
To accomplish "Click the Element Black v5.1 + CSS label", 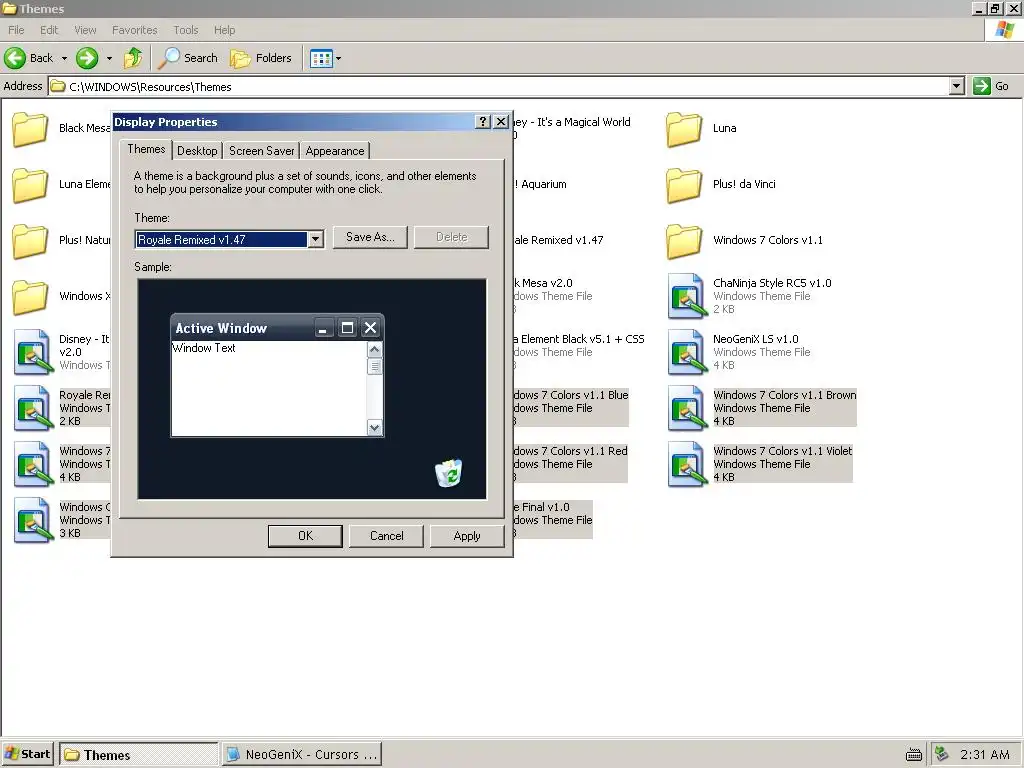I will (x=579, y=339).
